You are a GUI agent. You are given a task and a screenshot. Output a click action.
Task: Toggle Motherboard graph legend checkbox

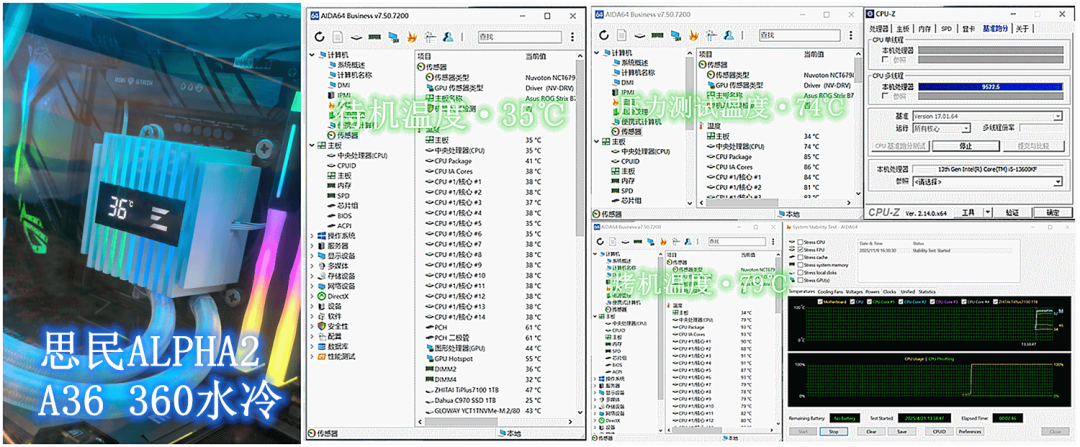(x=818, y=302)
